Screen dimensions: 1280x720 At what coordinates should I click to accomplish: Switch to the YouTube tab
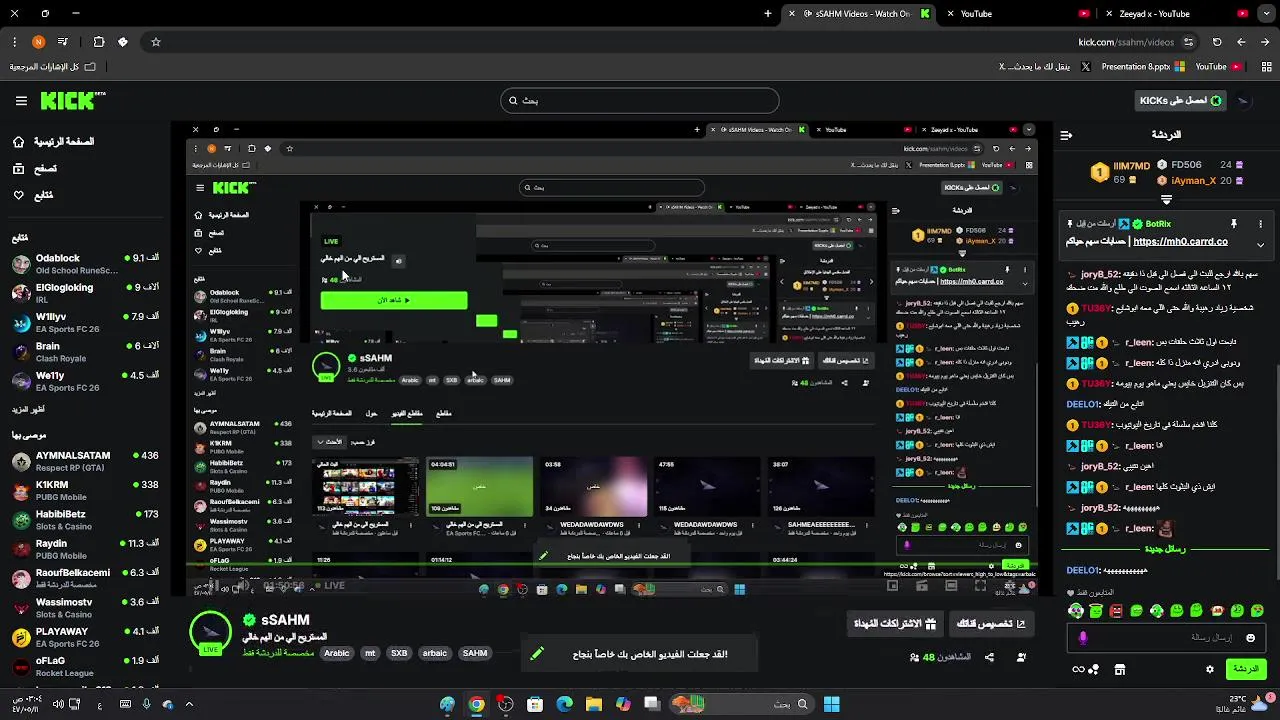tap(1016, 14)
